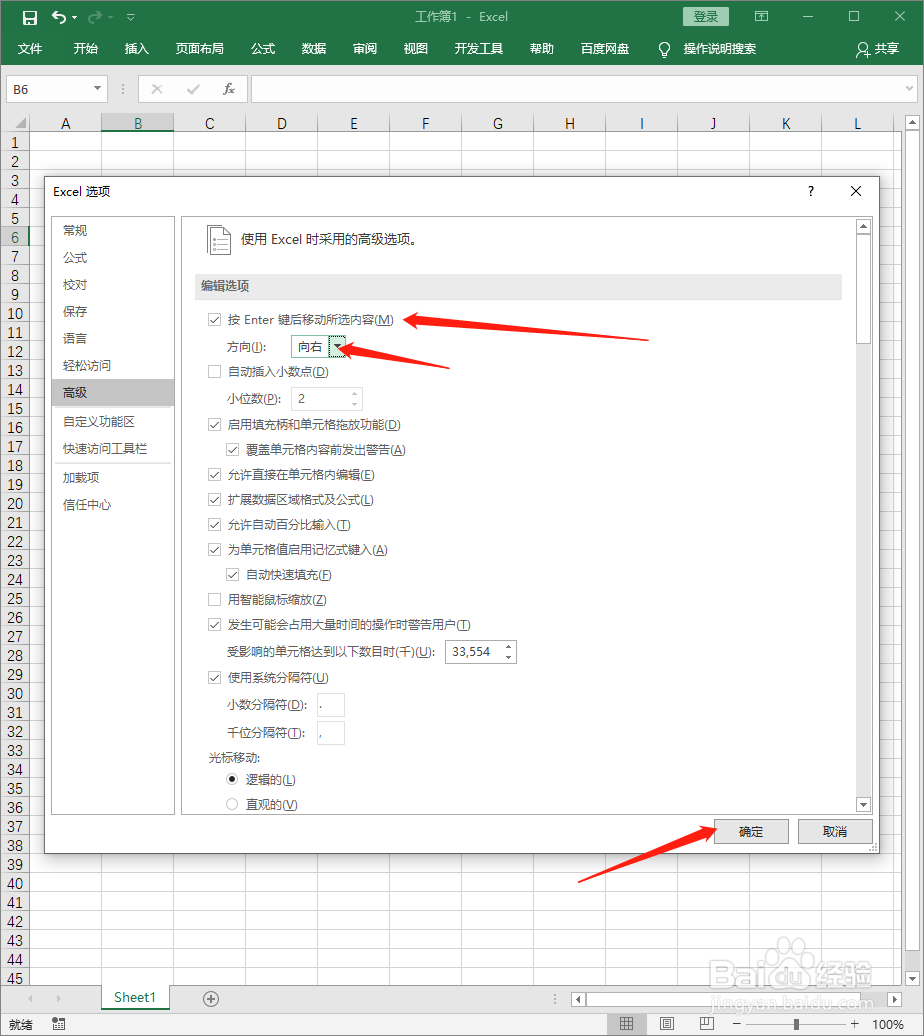Click the 千位分隔符 input field
Image resolution: width=924 pixels, height=1036 pixels.
pyautogui.click(x=330, y=732)
